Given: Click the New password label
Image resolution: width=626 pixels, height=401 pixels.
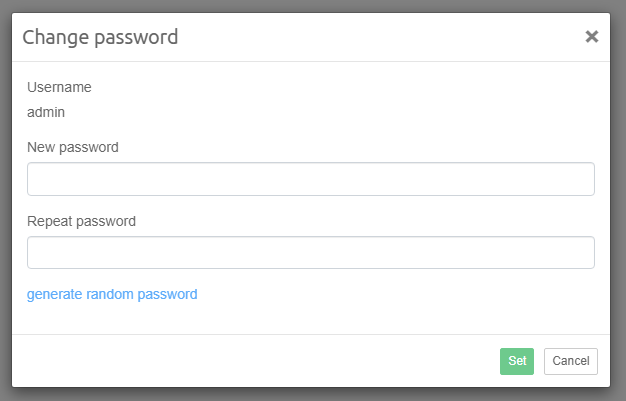Looking at the screenshot, I should 73,147.
